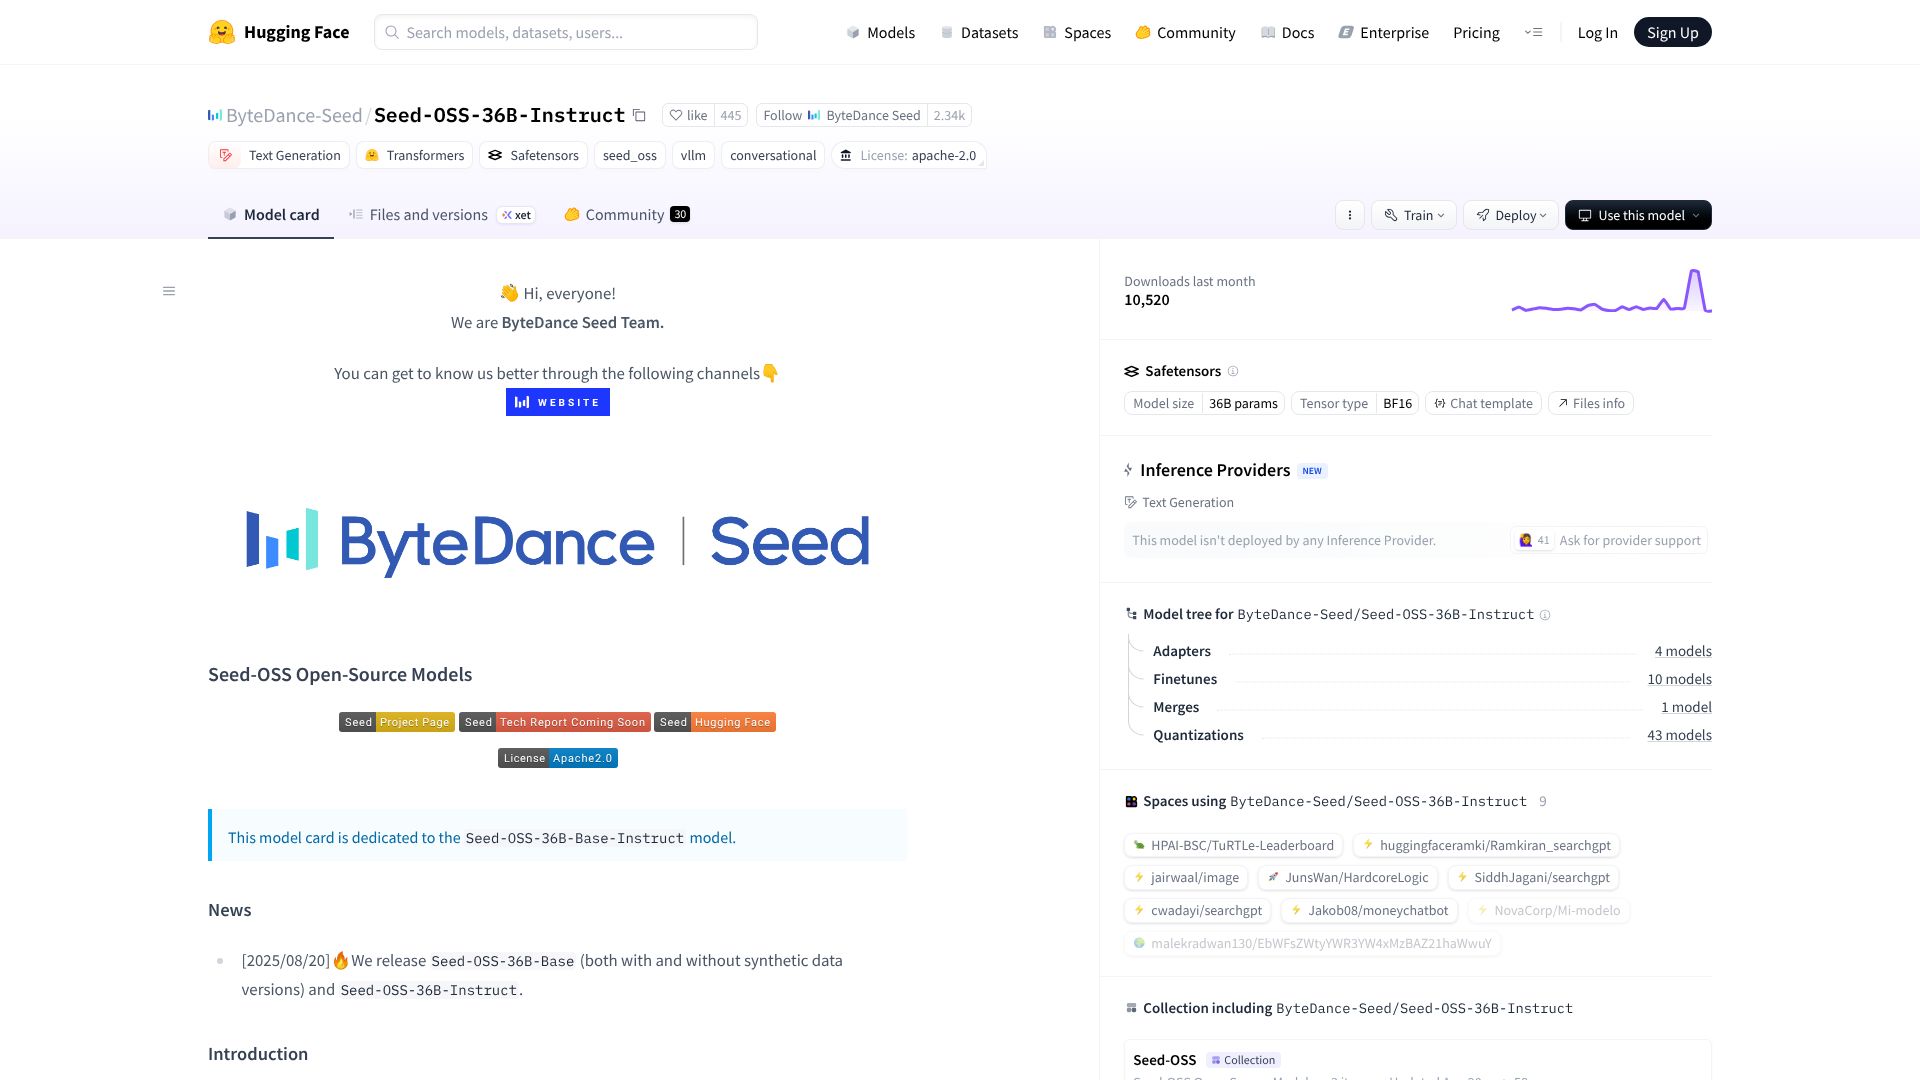Open the 43 models Quantizations link

point(1679,735)
